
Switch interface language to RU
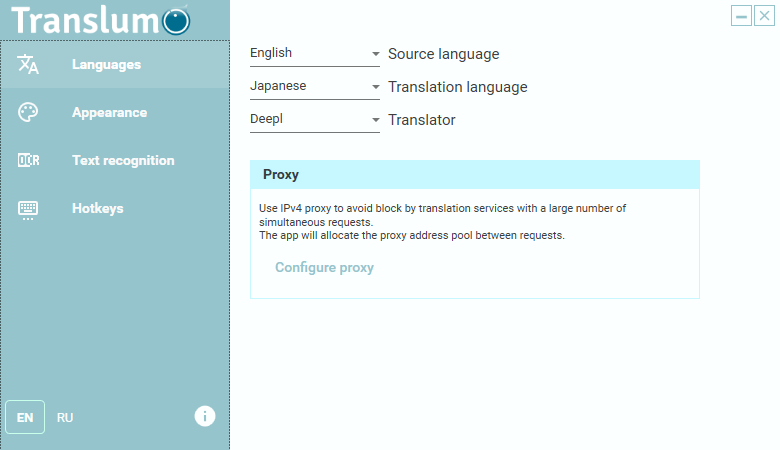65,418
